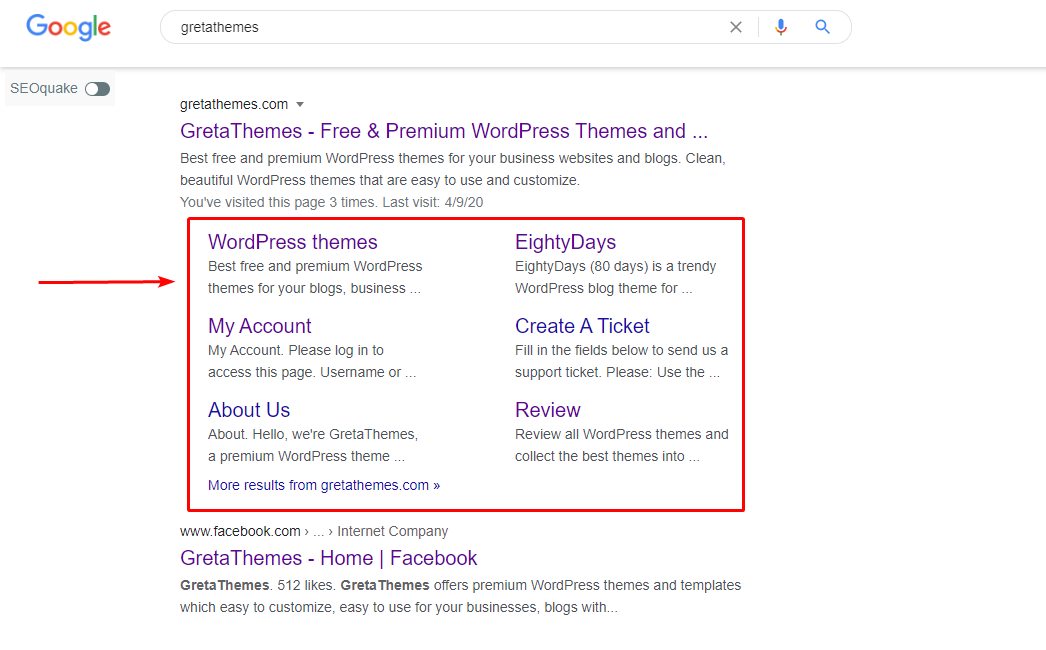Click the Internet Company breadcrumb text

click(x=392, y=531)
